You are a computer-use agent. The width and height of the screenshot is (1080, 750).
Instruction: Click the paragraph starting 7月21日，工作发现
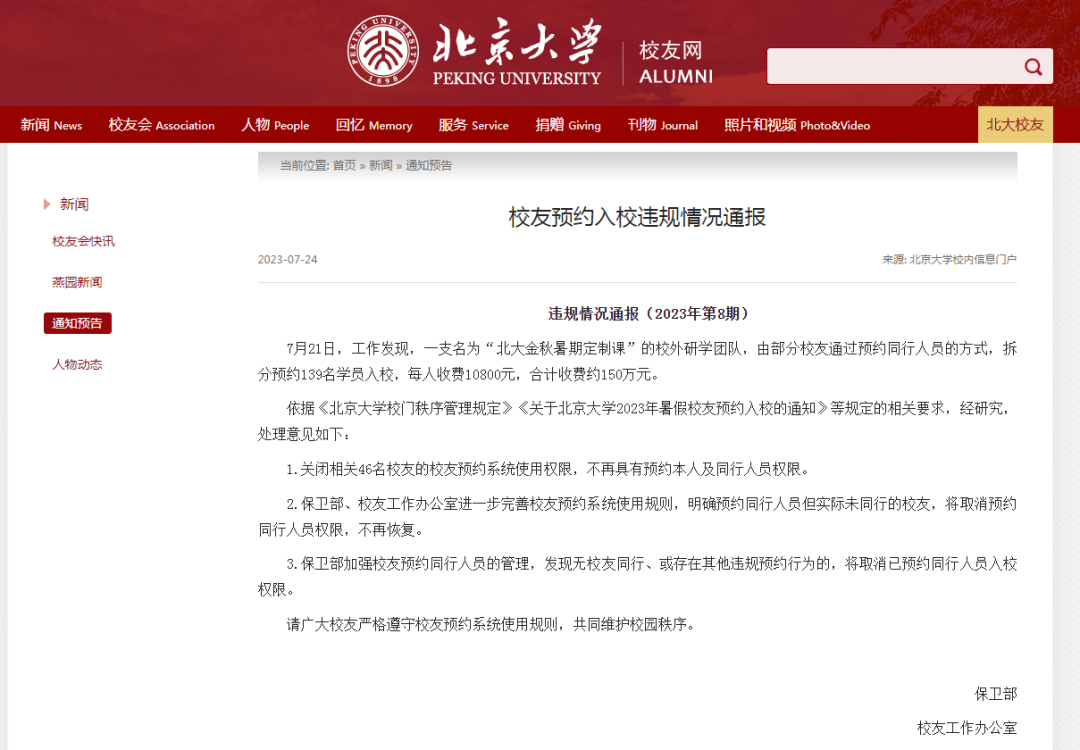click(x=637, y=362)
